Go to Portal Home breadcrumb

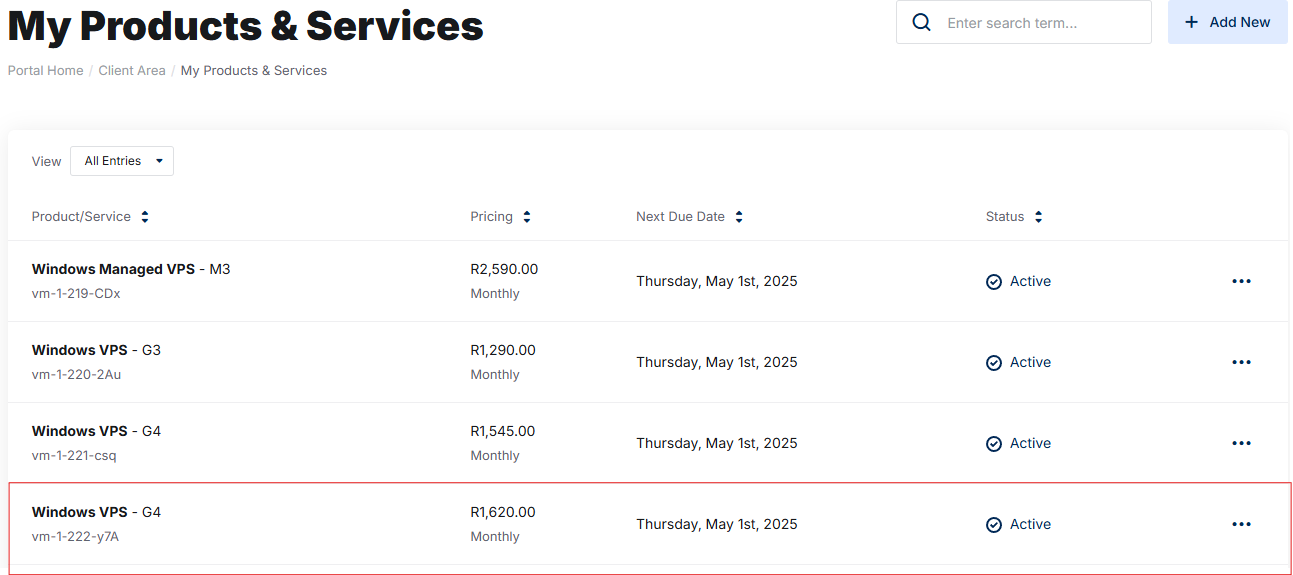(x=45, y=71)
